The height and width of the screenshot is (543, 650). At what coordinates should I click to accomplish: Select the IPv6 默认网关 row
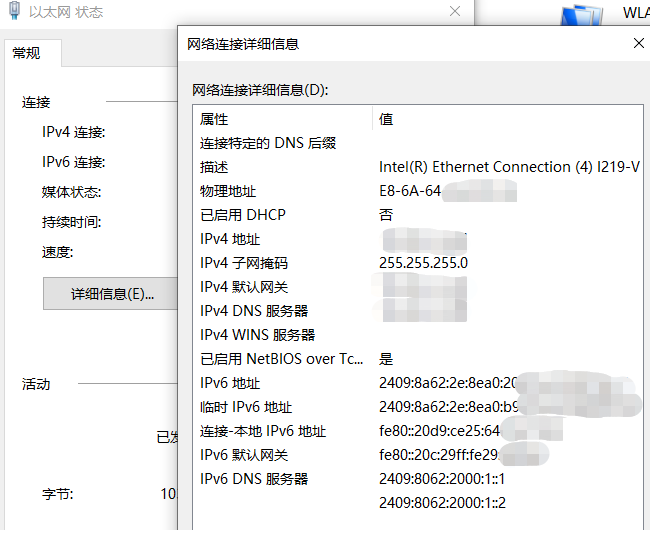pyautogui.click(x=244, y=455)
